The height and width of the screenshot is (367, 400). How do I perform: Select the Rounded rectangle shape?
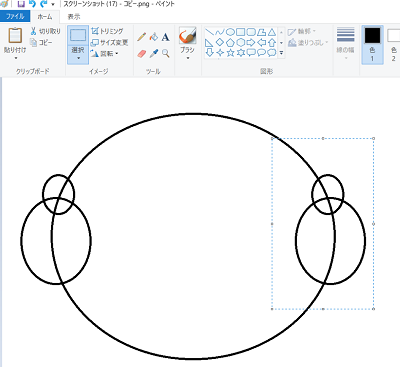[x=251, y=32]
